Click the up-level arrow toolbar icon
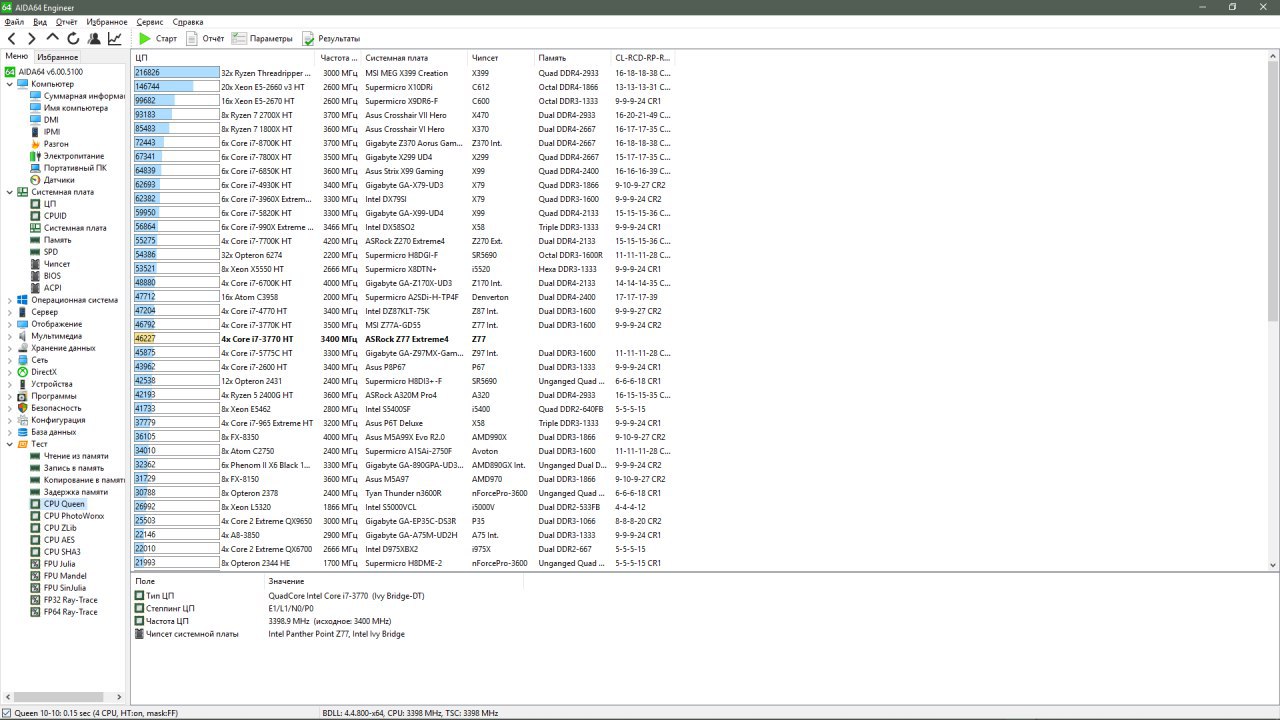Image resolution: width=1280 pixels, height=720 pixels. (53, 38)
